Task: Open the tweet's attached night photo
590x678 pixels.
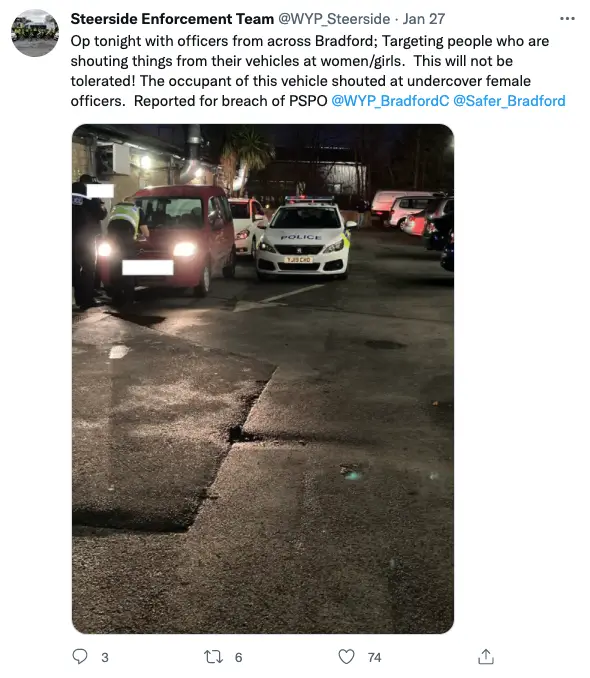Action: point(263,379)
